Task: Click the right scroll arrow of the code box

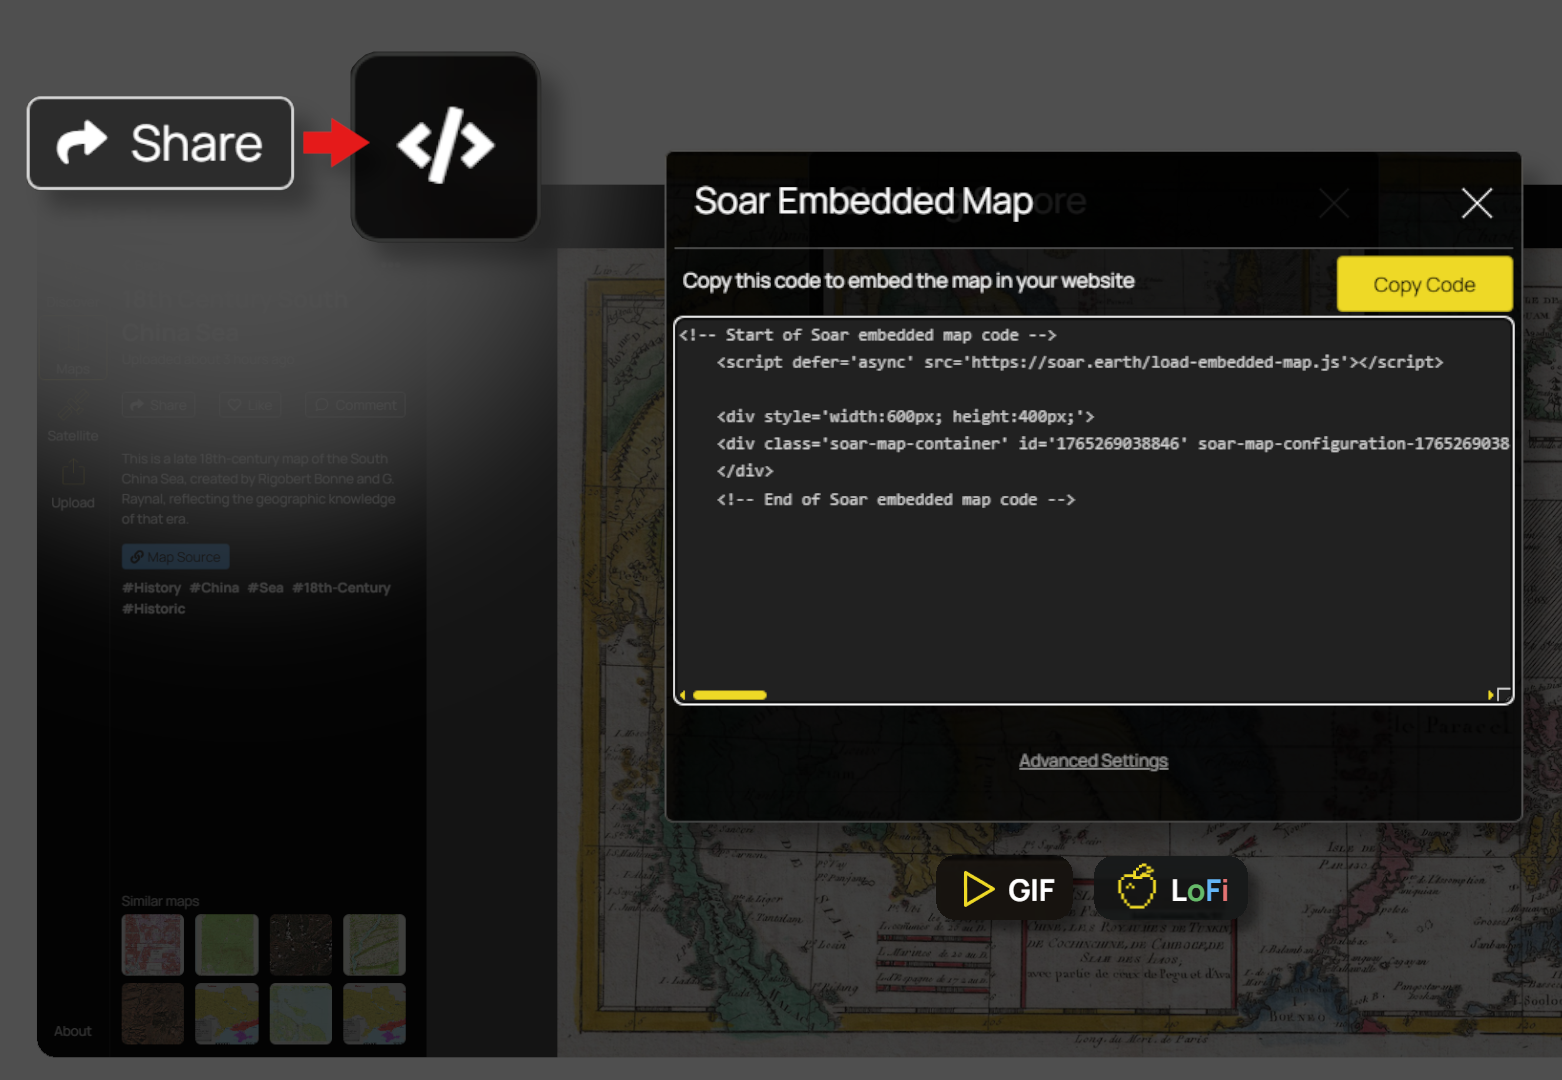Action: [1490, 694]
